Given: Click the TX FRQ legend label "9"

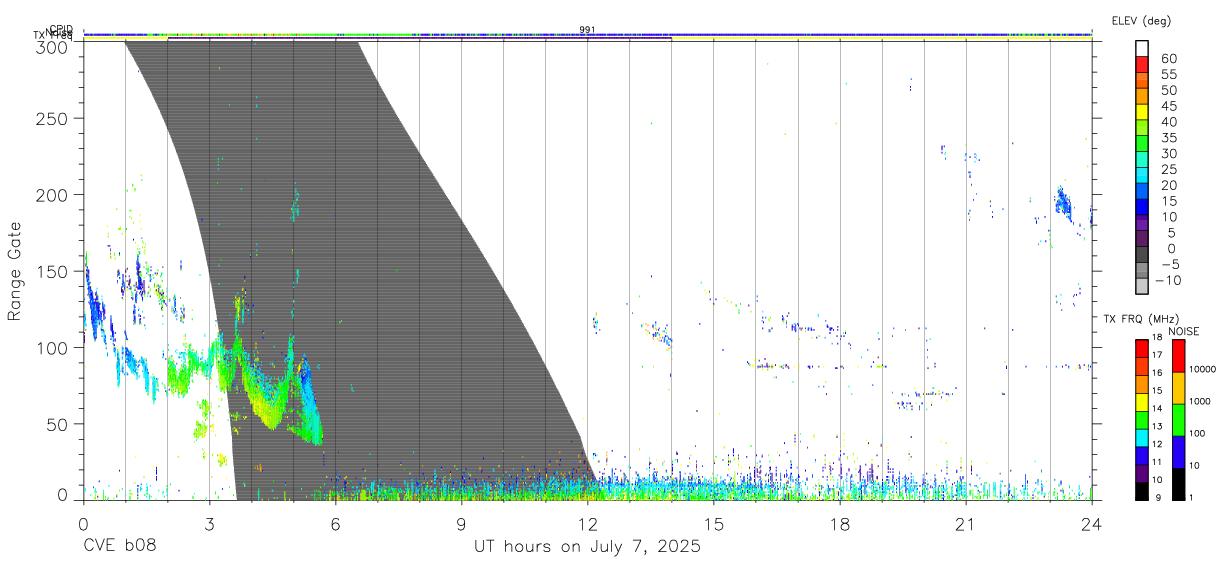Looking at the screenshot, I should coord(1156,497).
